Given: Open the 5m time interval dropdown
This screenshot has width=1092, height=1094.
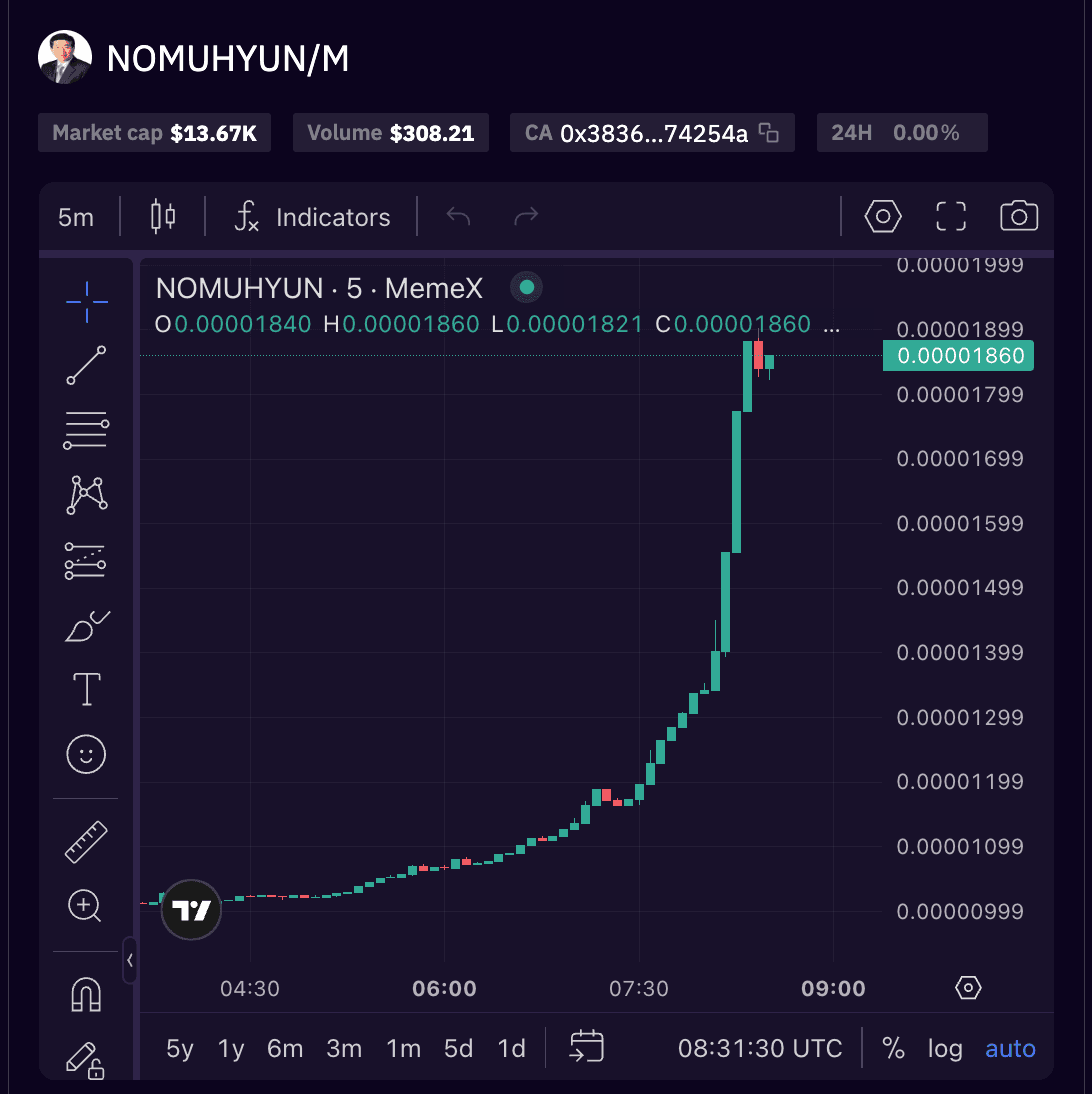Looking at the screenshot, I should pos(76,217).
